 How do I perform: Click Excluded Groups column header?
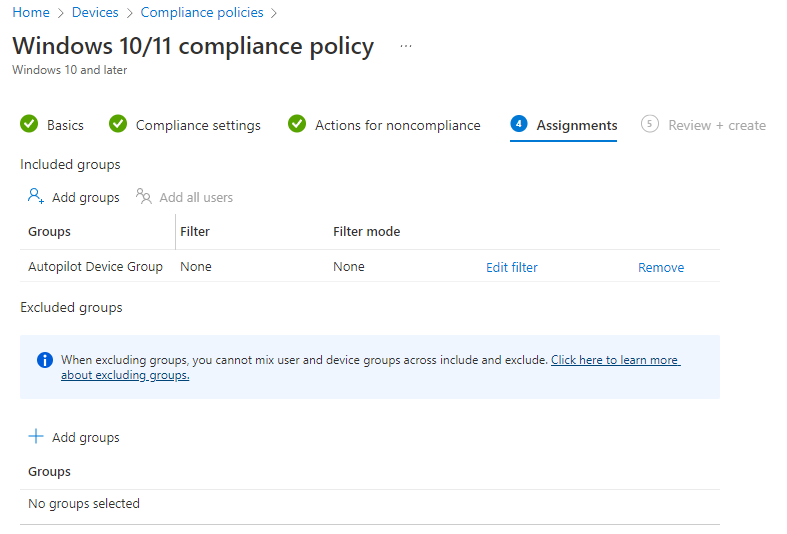coord(49,471)
